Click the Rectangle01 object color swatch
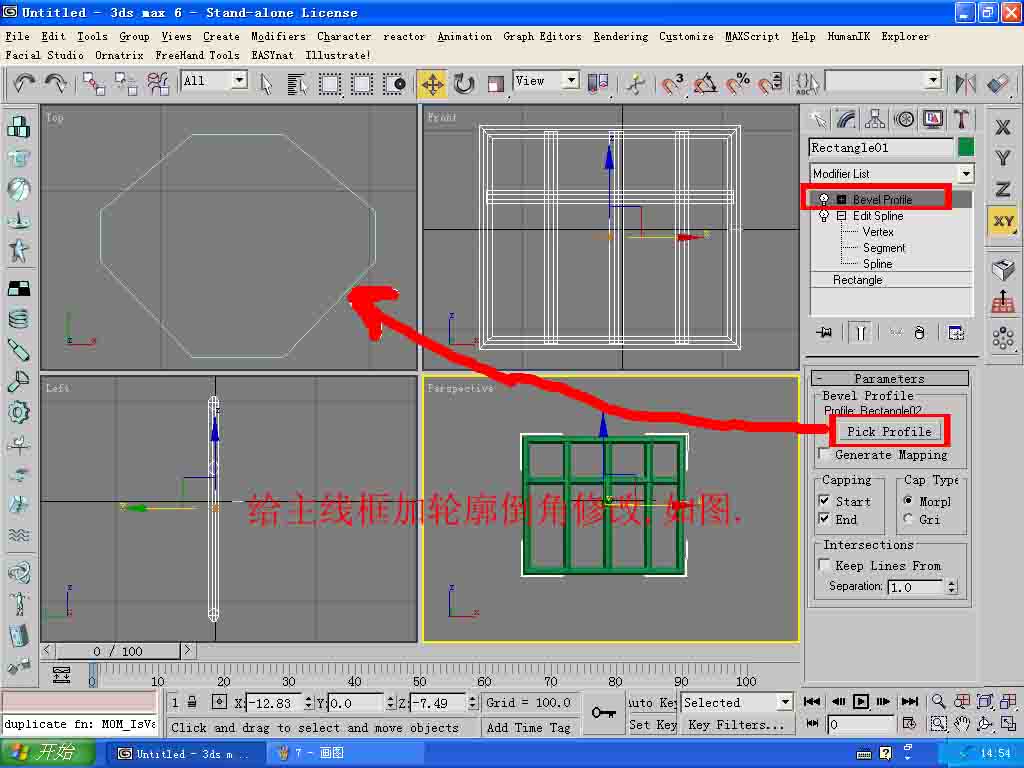 [x=965, y=147]
